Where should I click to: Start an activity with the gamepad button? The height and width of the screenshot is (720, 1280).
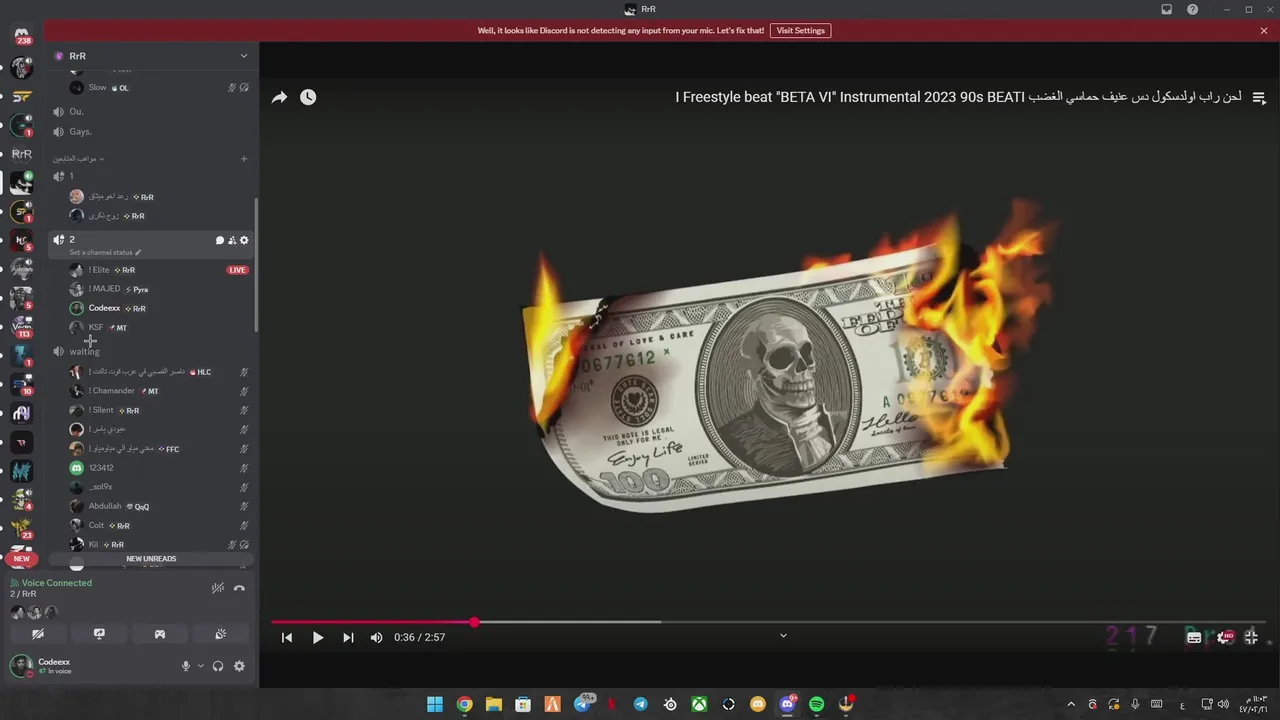(160, 634)
